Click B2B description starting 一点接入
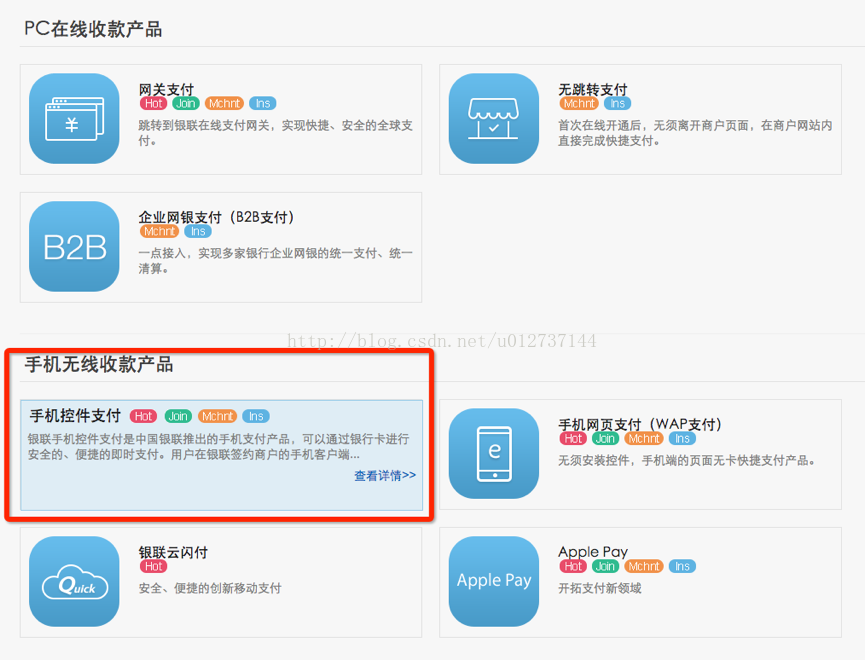 coord(276,261)
